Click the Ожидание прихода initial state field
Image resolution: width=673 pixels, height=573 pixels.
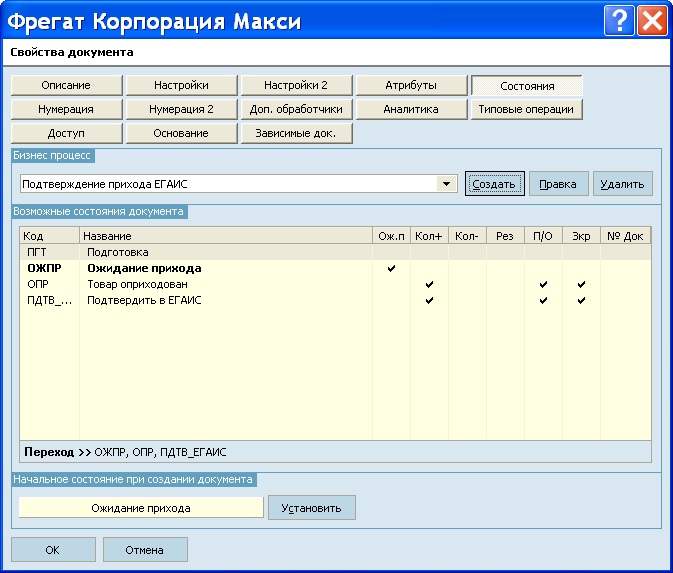pyautogui.click(x=141, y=508)
